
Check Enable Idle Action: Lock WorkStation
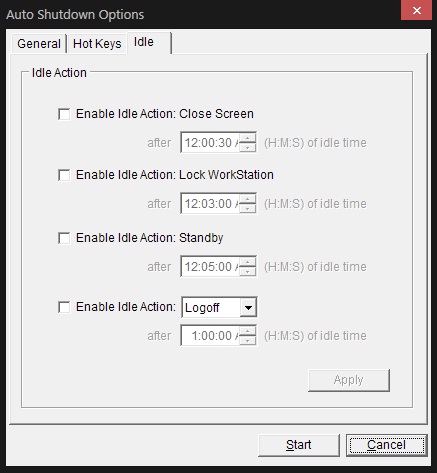[64, 175]
